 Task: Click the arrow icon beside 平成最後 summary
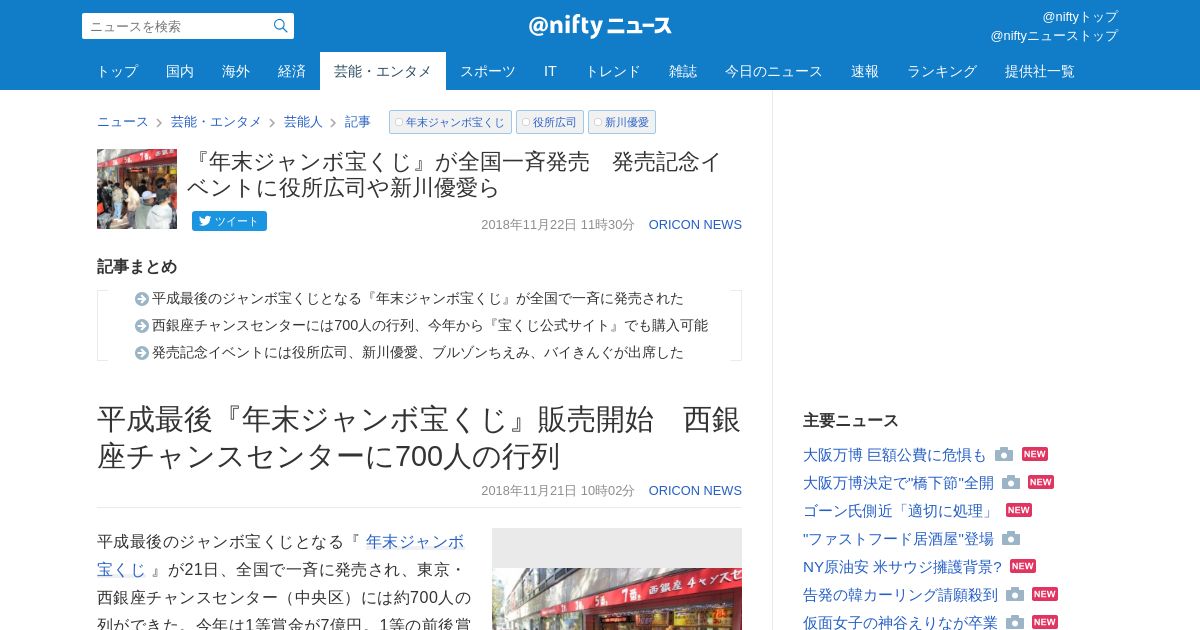[x=142, y=299]
